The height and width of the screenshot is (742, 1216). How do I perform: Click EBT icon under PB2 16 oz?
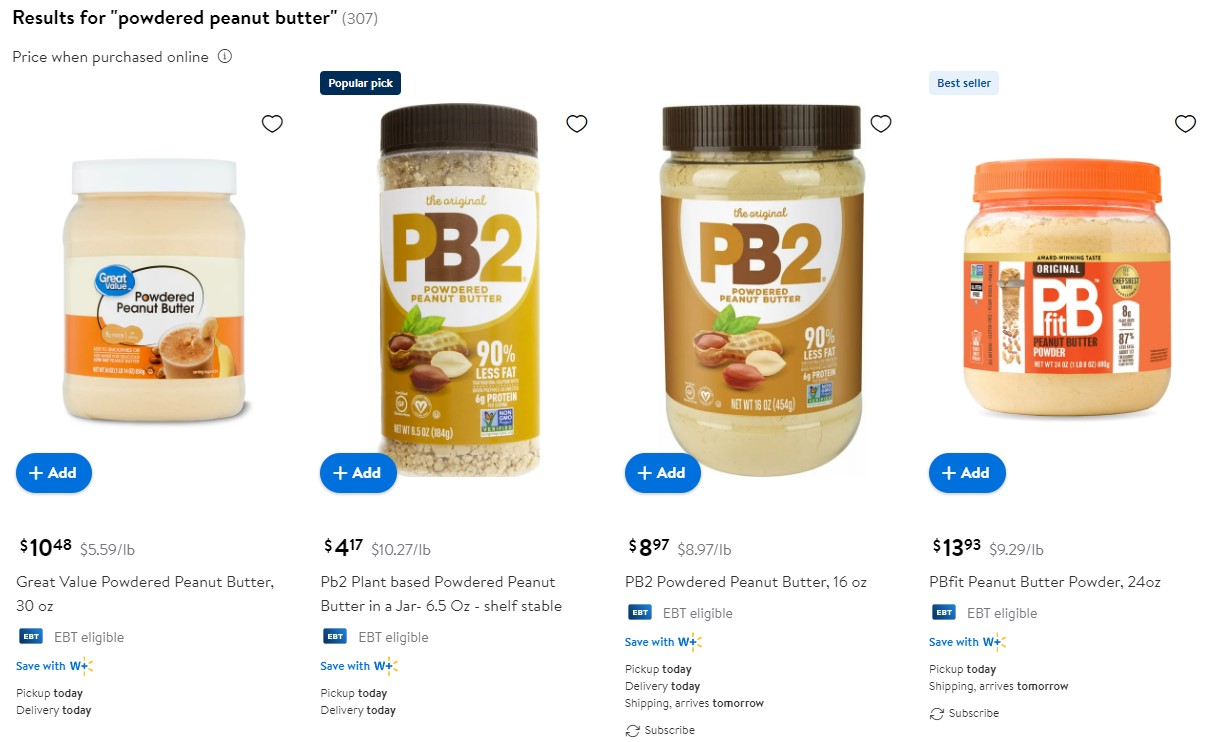(640, 613)
